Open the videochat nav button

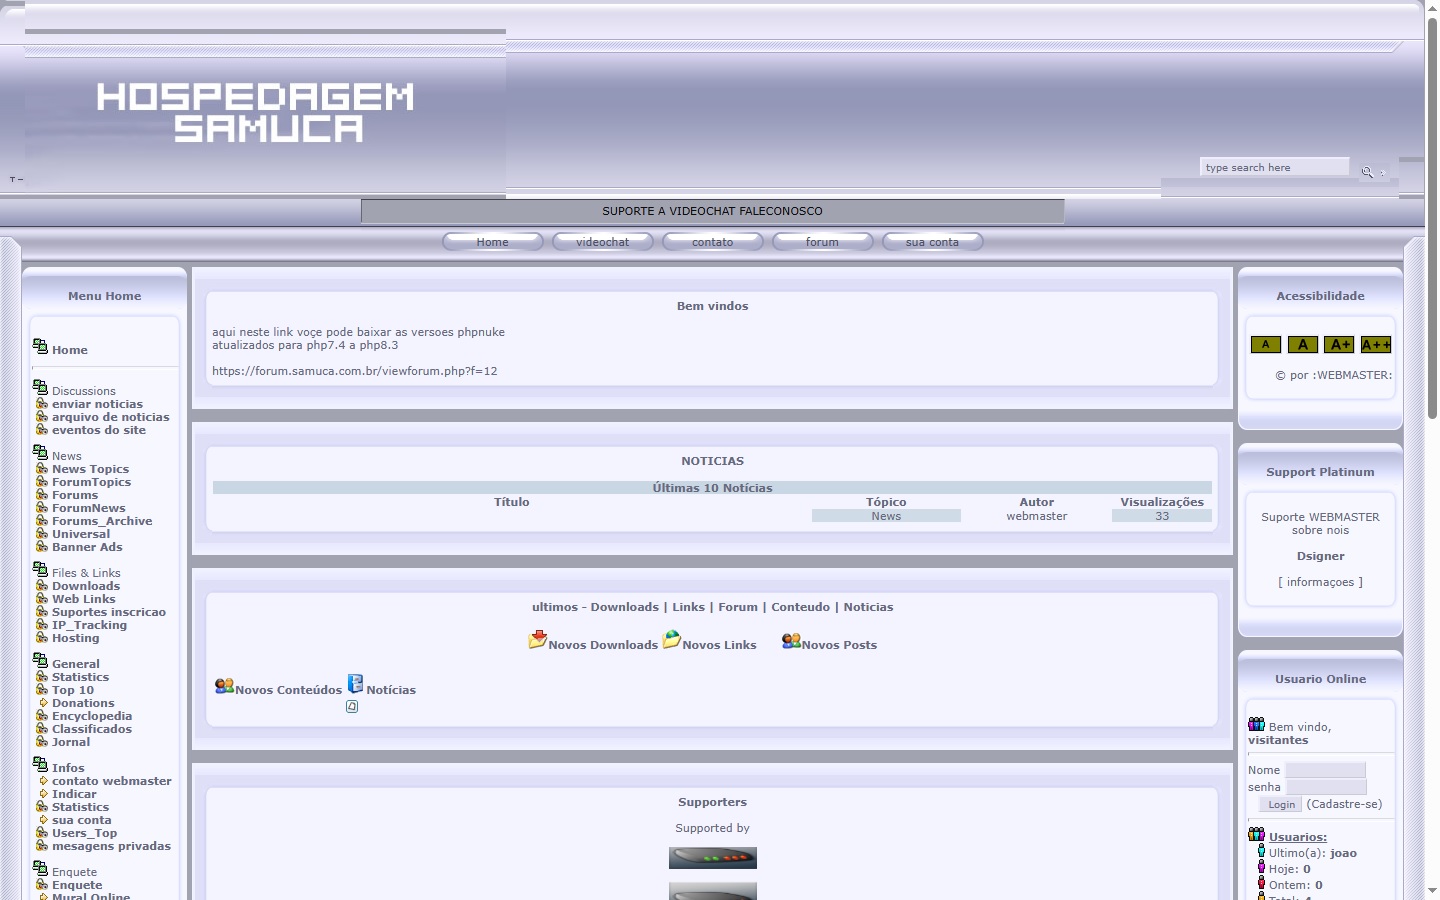[603, 242]
